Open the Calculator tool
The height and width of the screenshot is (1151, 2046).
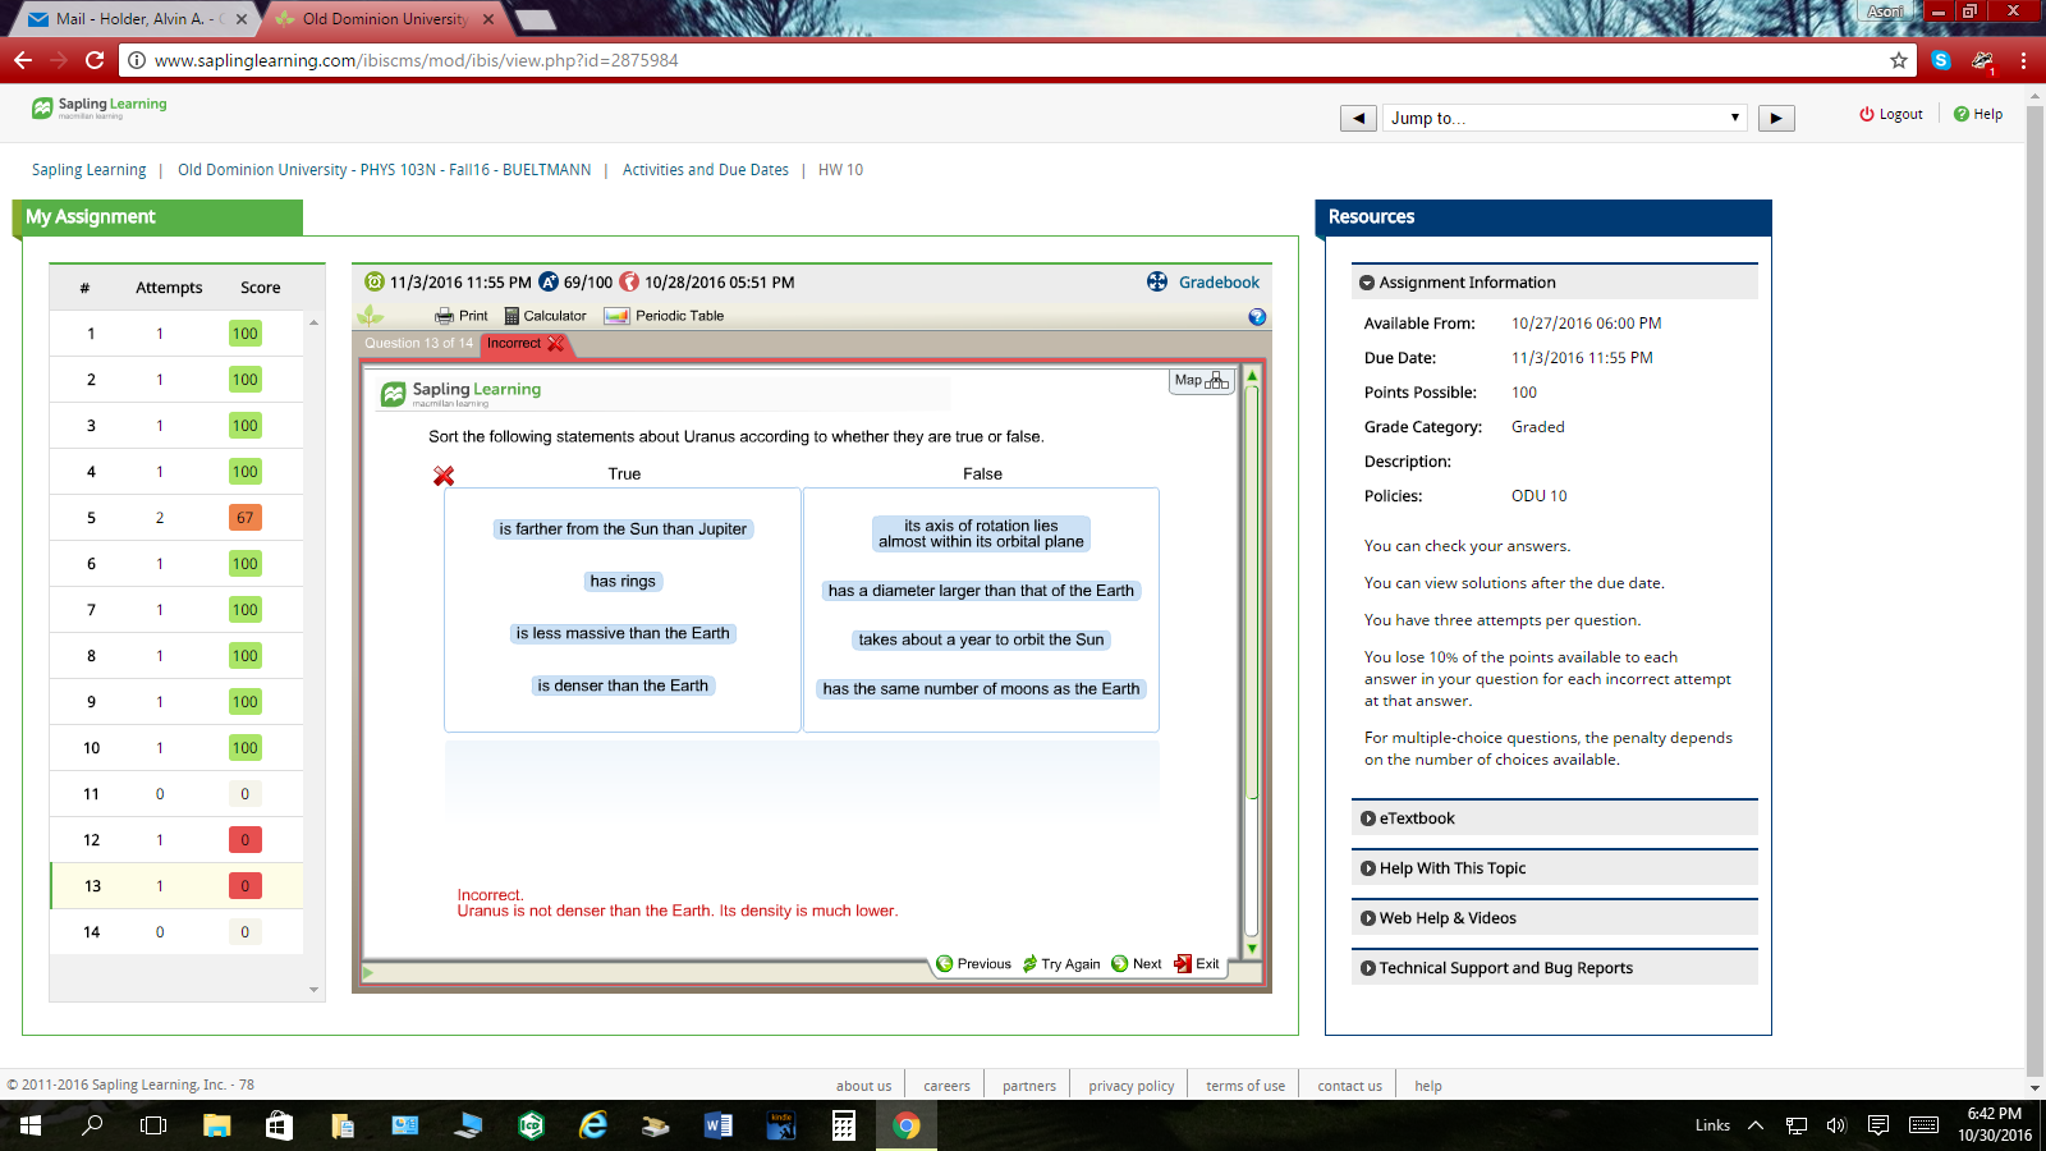(x=545, y=316)
